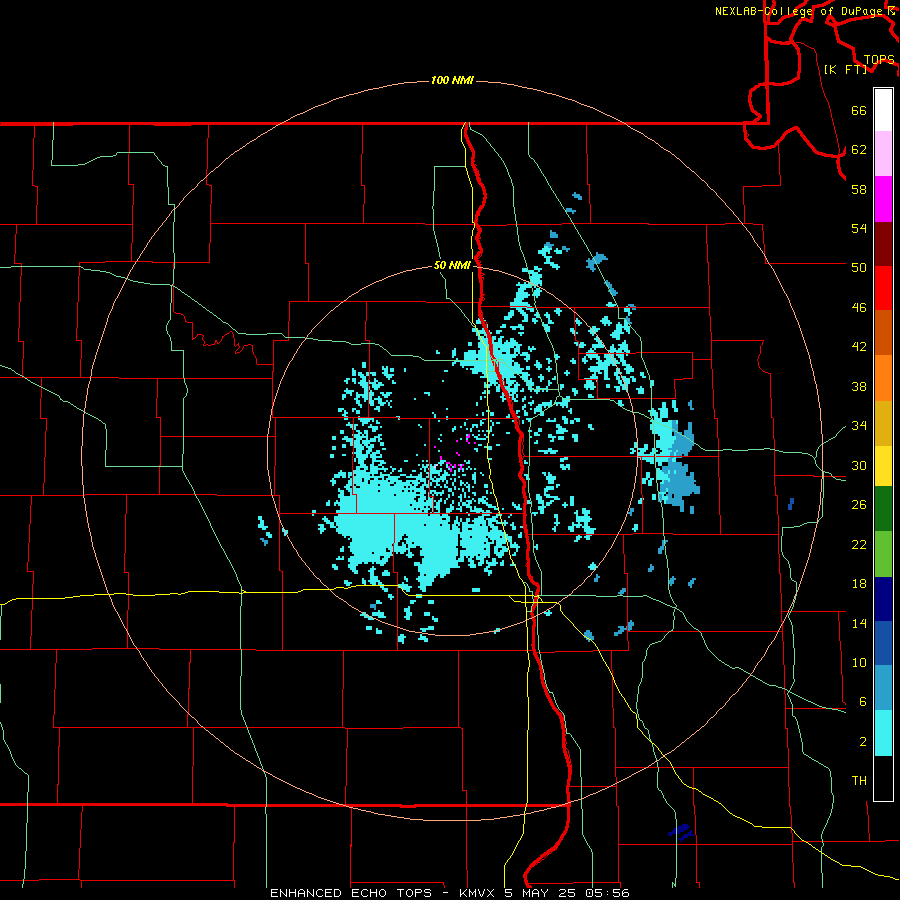Click the "TOPS" legend heading
900x900 pixels.
[879, 60]
